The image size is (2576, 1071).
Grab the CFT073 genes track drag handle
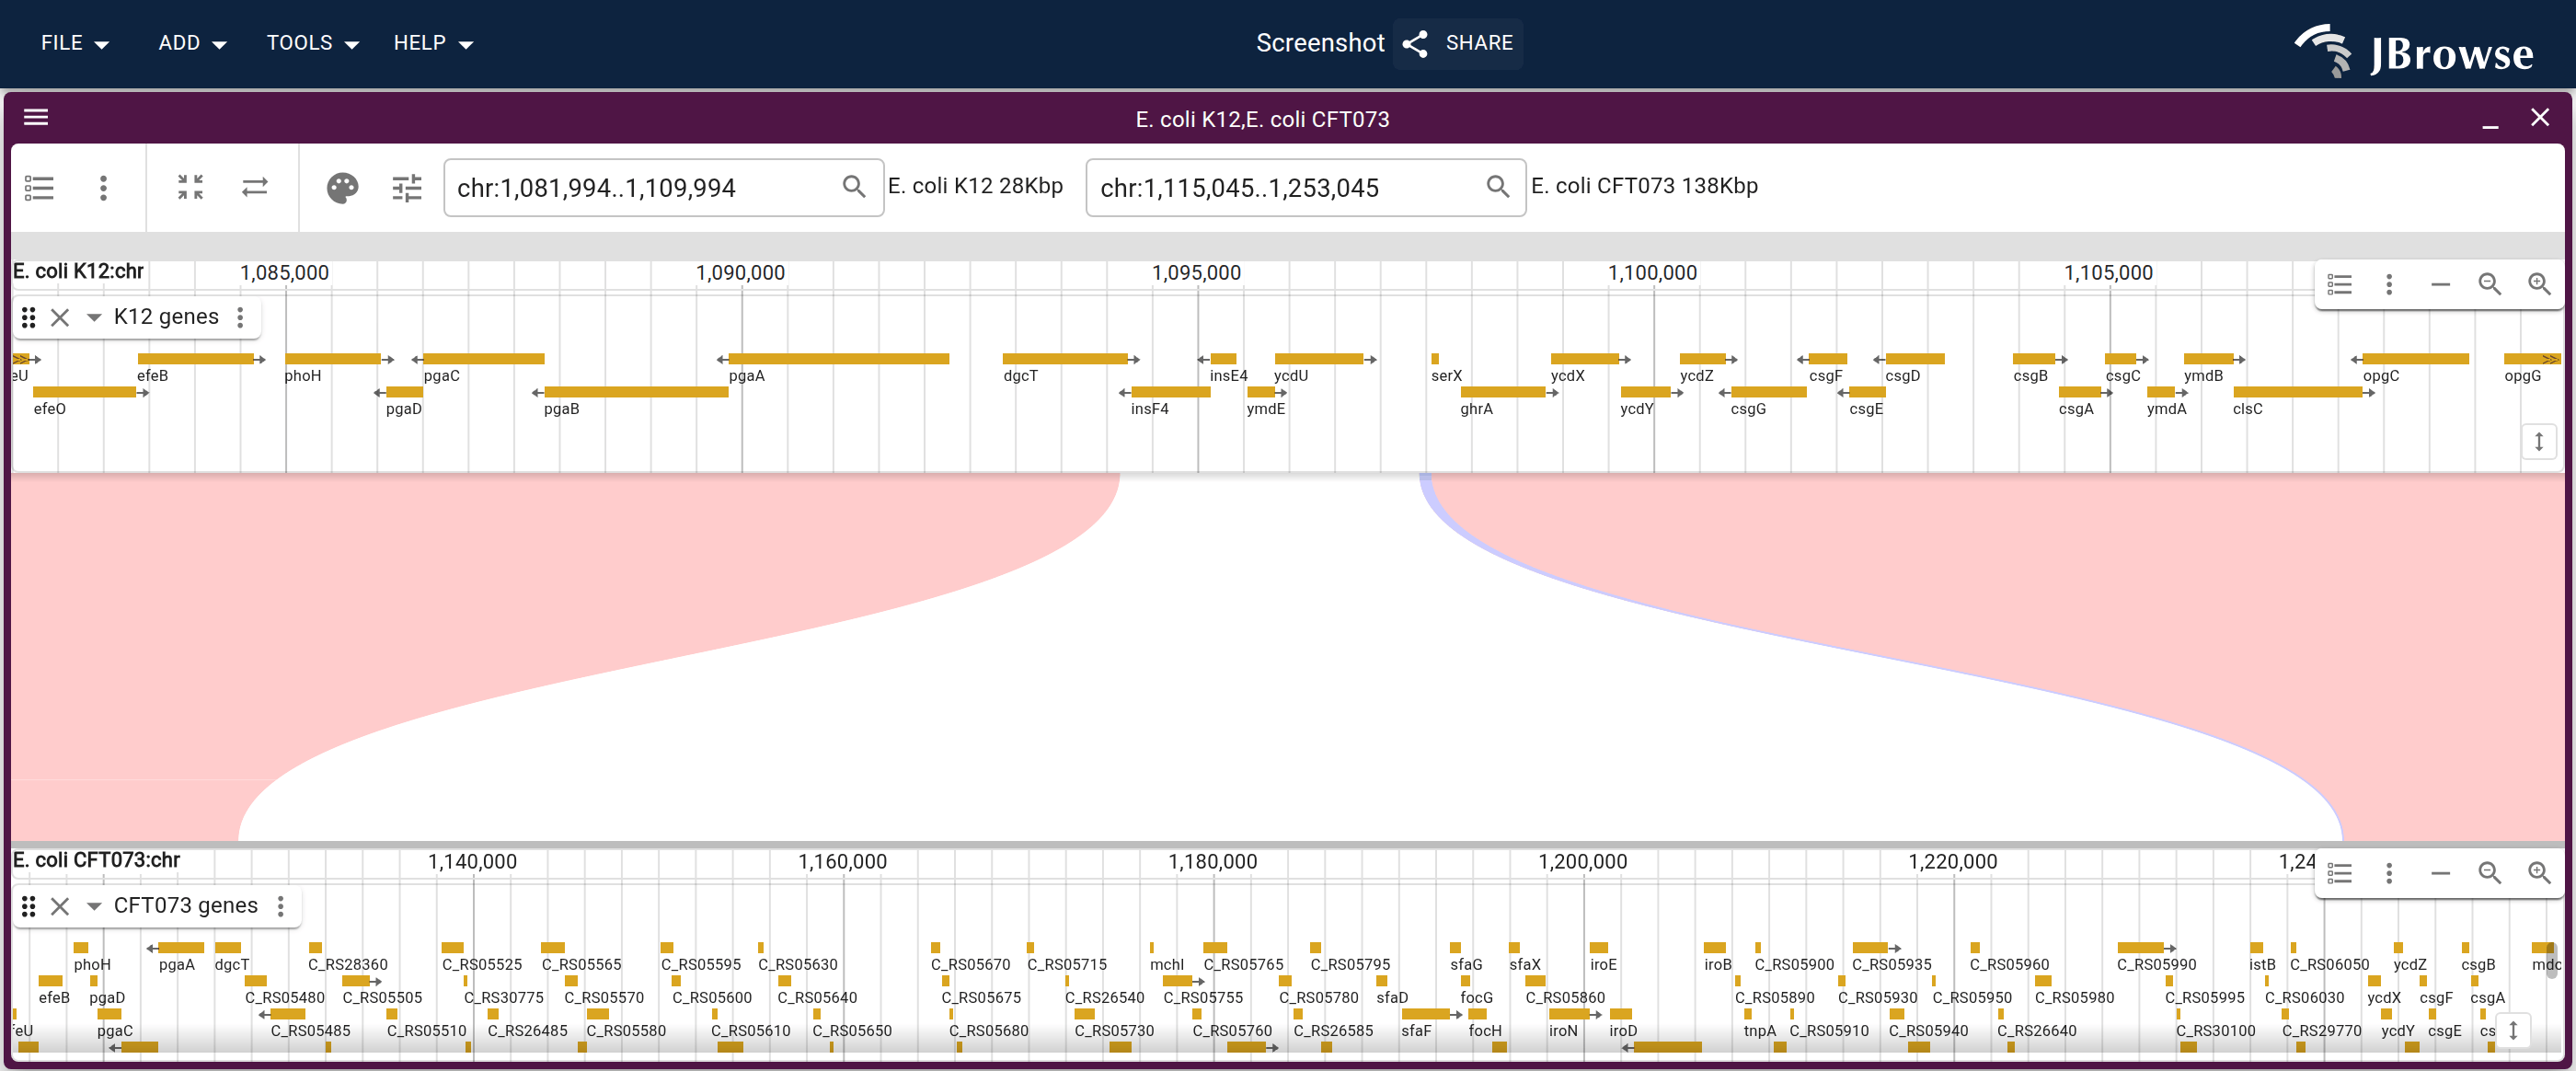29,907
